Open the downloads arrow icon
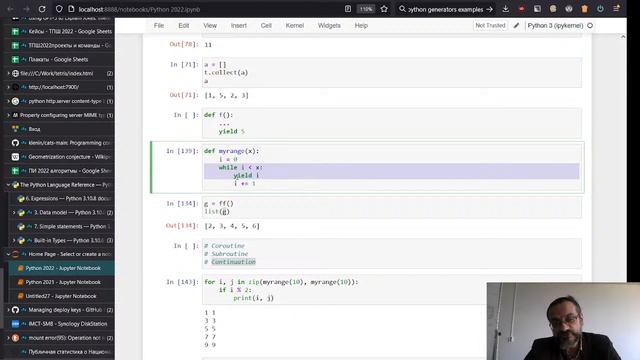Screen dimensions: 640x360 [506, 9]
